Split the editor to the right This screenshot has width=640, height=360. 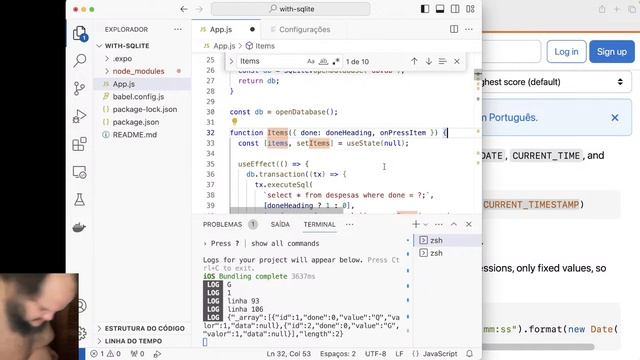point(454,29)
